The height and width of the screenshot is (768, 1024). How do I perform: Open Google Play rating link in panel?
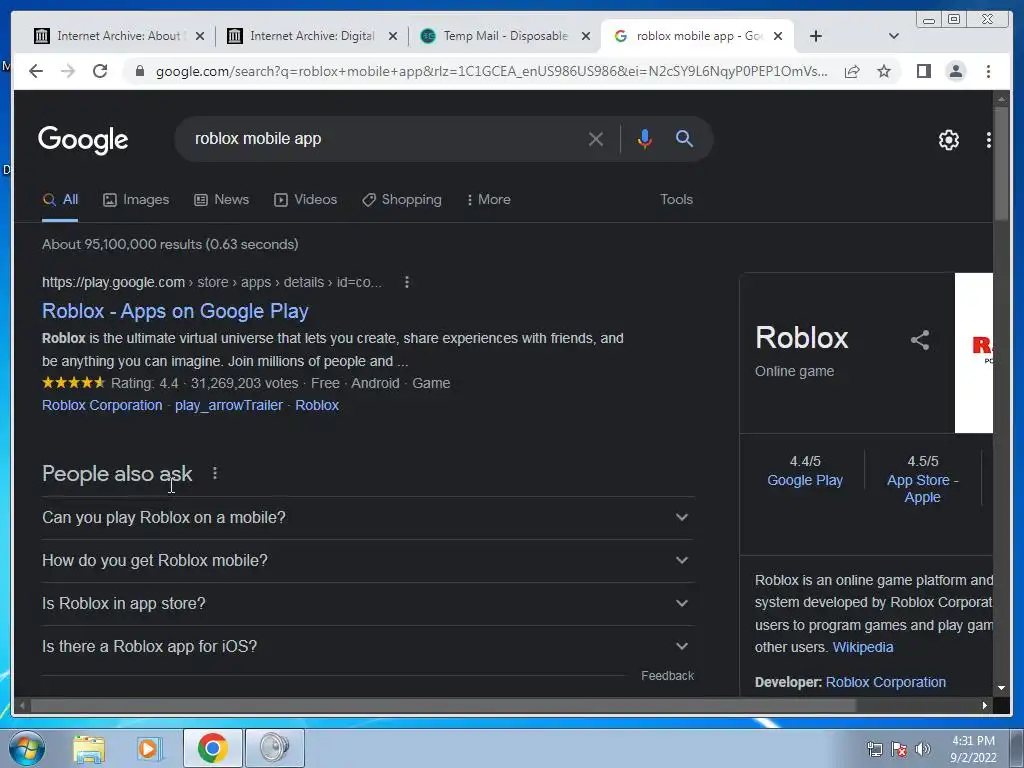coord(805,480)
